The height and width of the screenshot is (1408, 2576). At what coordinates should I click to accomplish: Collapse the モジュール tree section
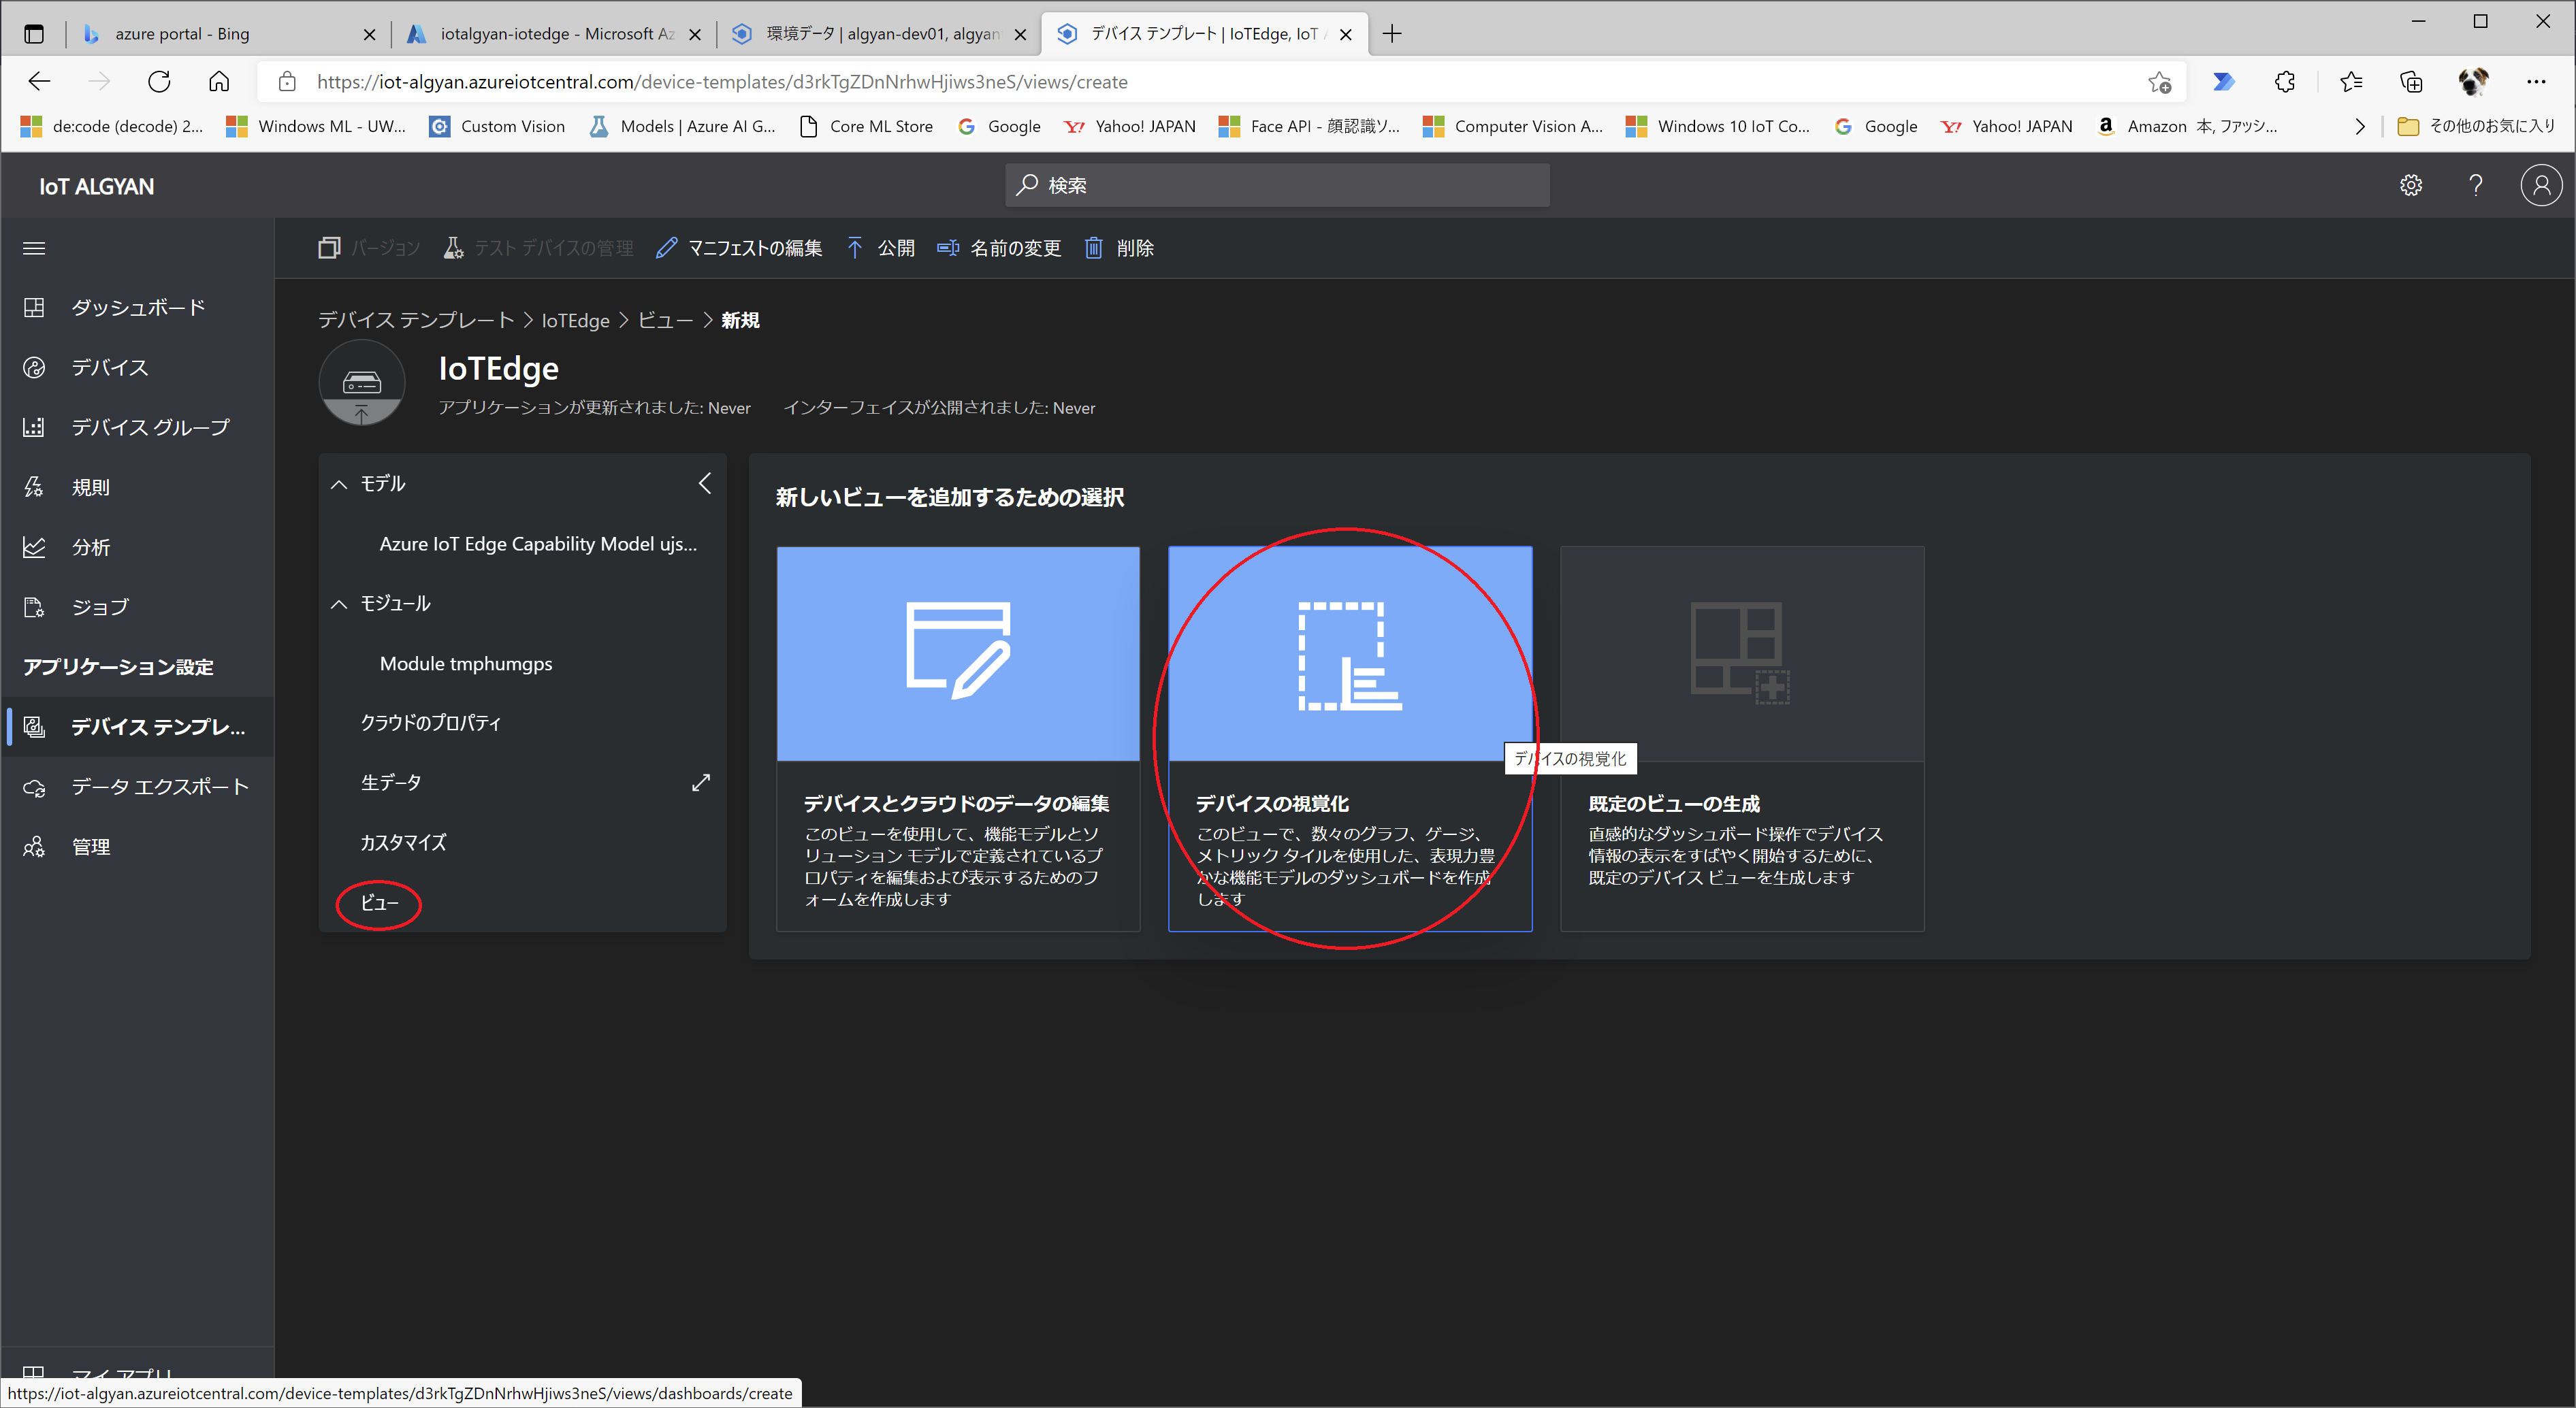pyautogui.click(x=340, y=604)
